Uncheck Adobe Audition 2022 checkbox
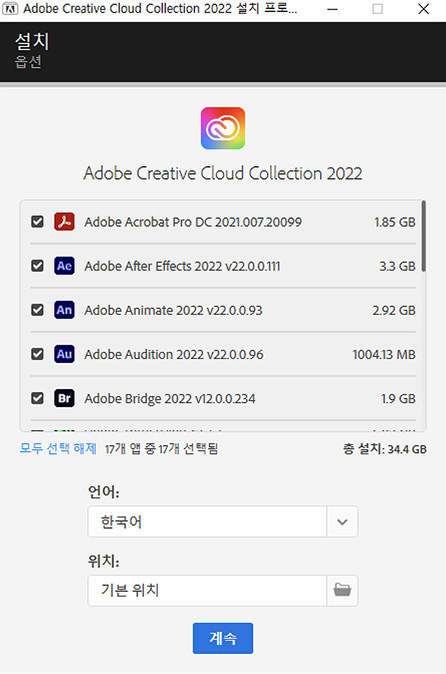This screenshot has height=674, width=446. click(37, 354)
